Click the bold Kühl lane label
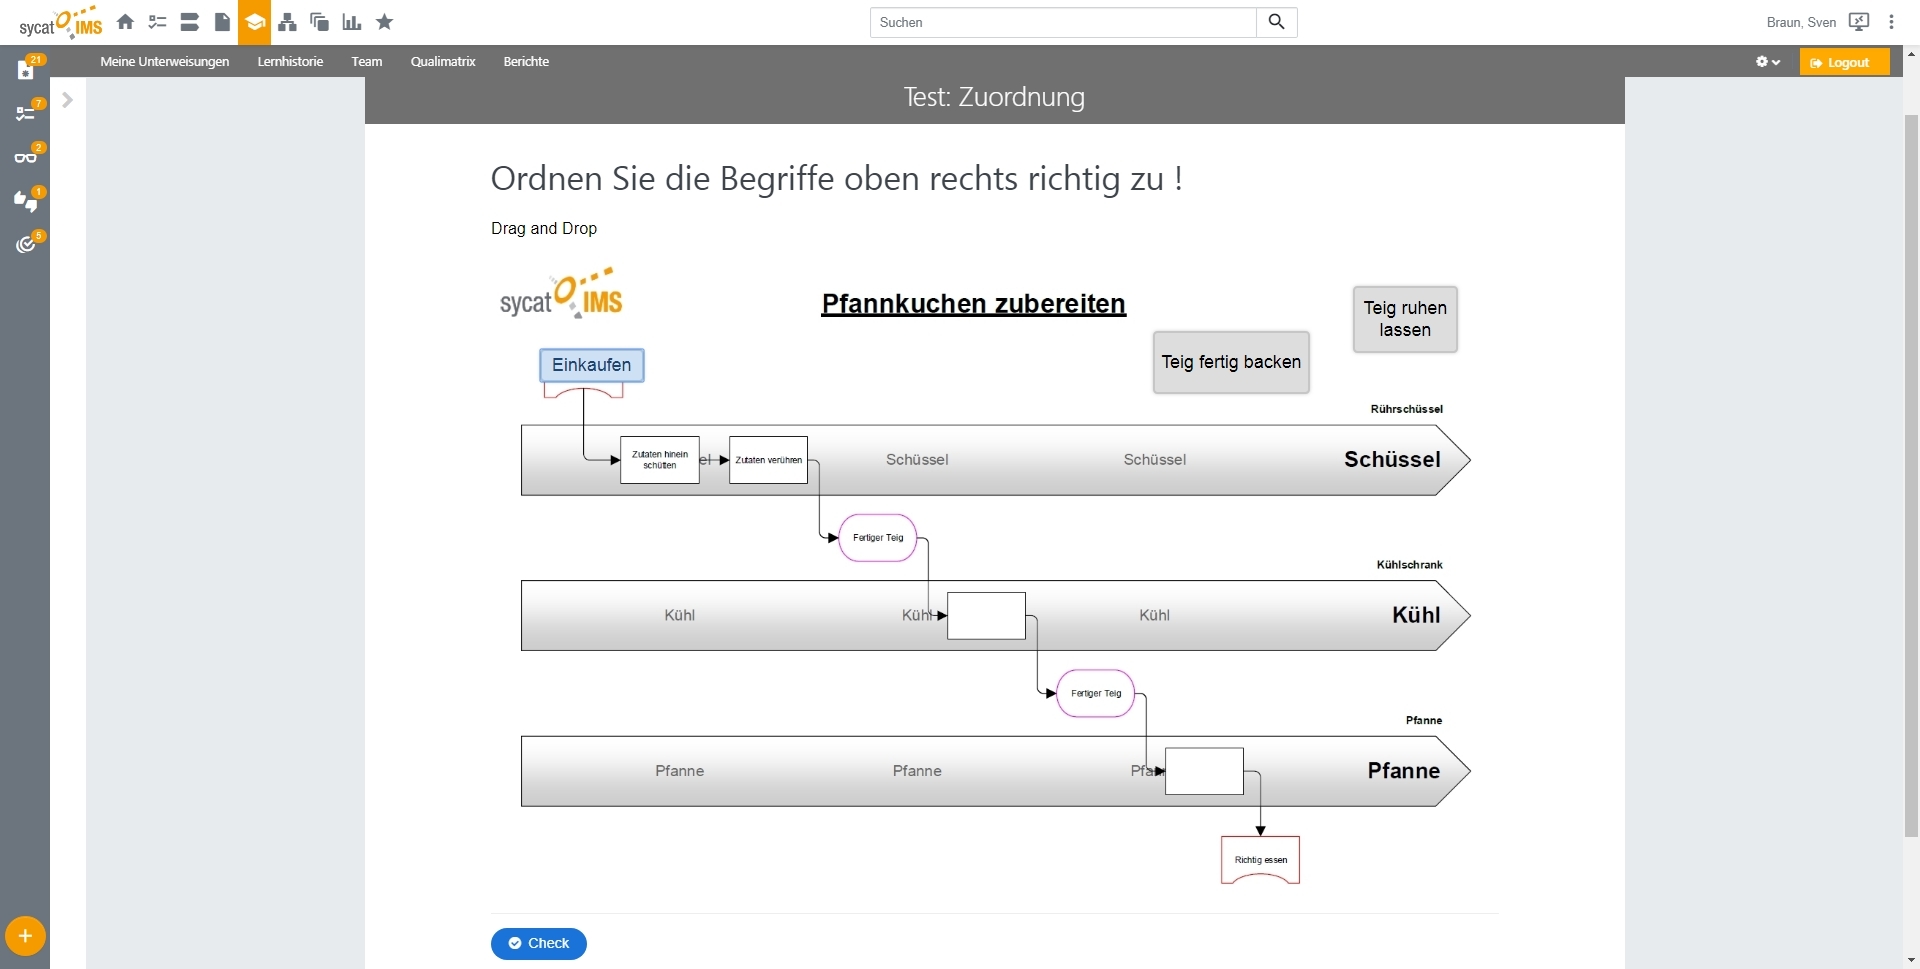The width and height of the screenshot is (1920, 969). (1416, 615)
